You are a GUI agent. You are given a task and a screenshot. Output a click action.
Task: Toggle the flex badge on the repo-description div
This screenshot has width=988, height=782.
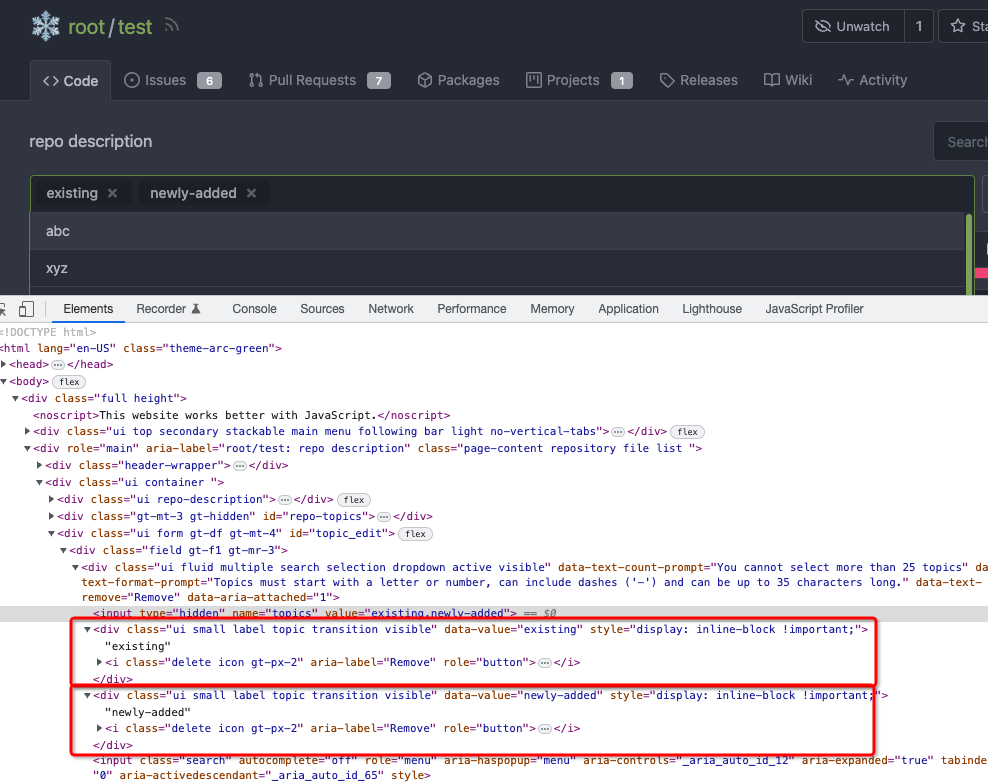coord(354,500)
